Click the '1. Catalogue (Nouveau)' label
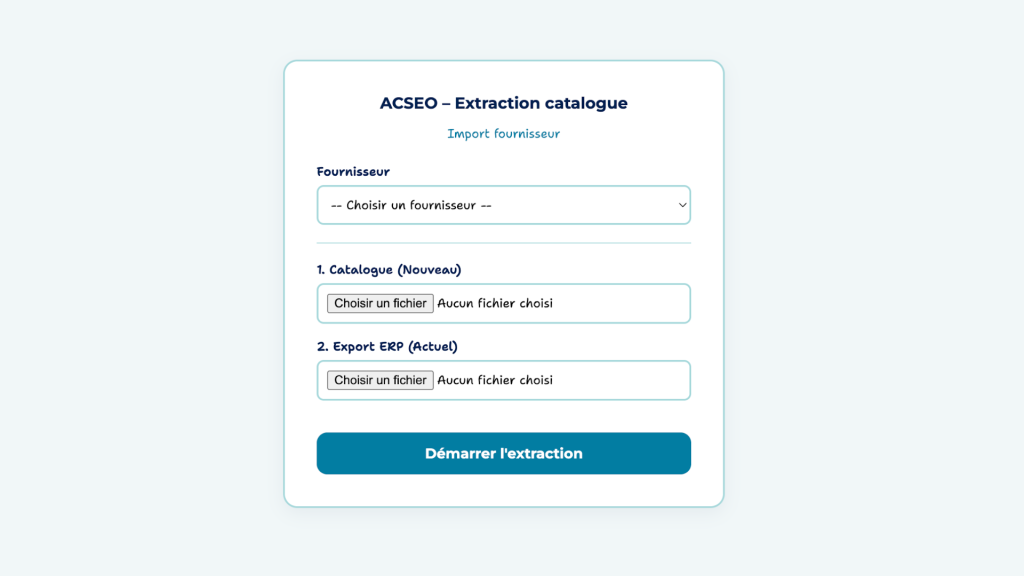The width and height of the screenshot is (1024, 576). tap(389, 270)
